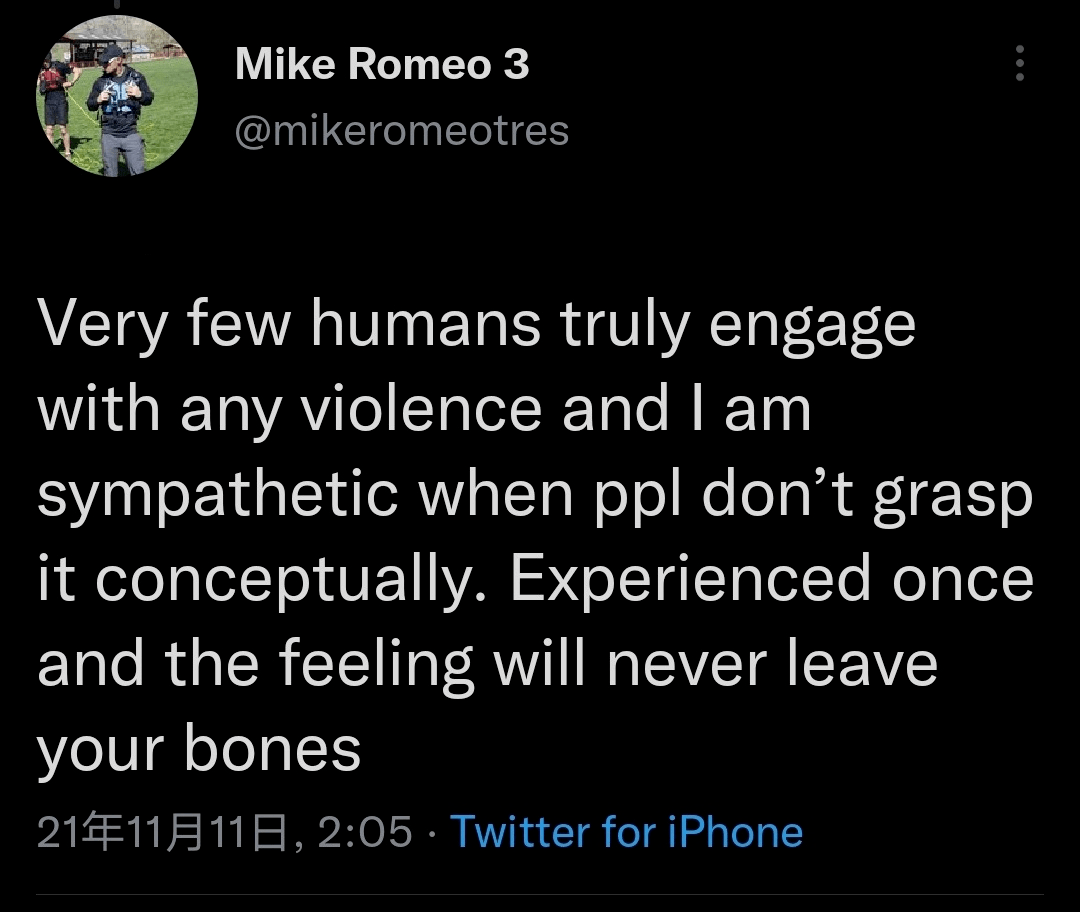
Task: Click the word "grasp" in the tweet
Action: (951, 495)
